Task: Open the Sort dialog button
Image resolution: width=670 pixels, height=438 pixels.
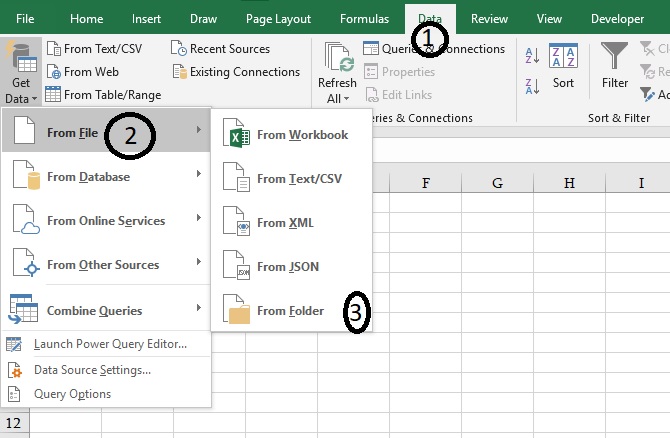Action: point(563,65)
